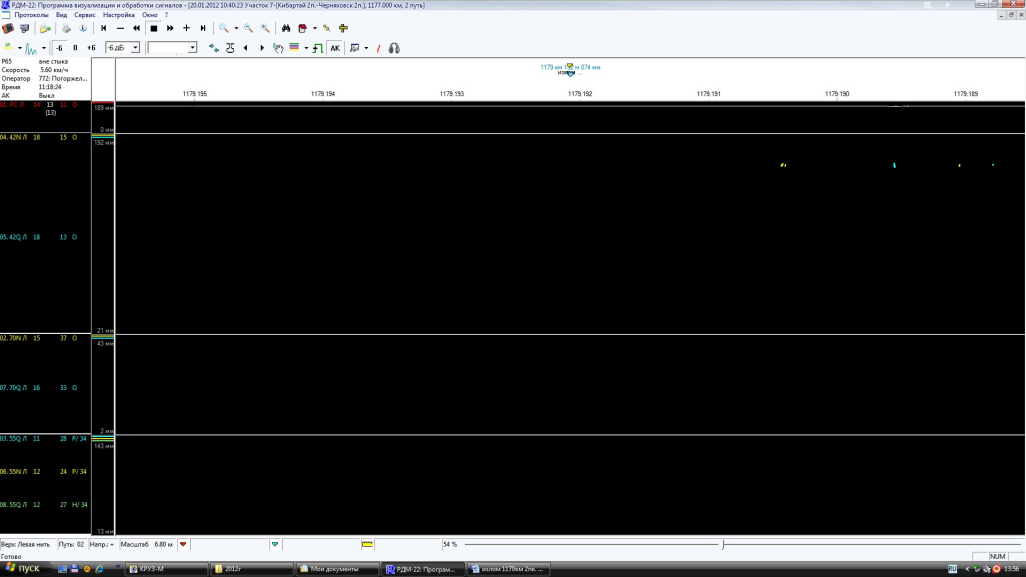
Task: Open the empty combo box in toolbar
Action: click(172, 48)
